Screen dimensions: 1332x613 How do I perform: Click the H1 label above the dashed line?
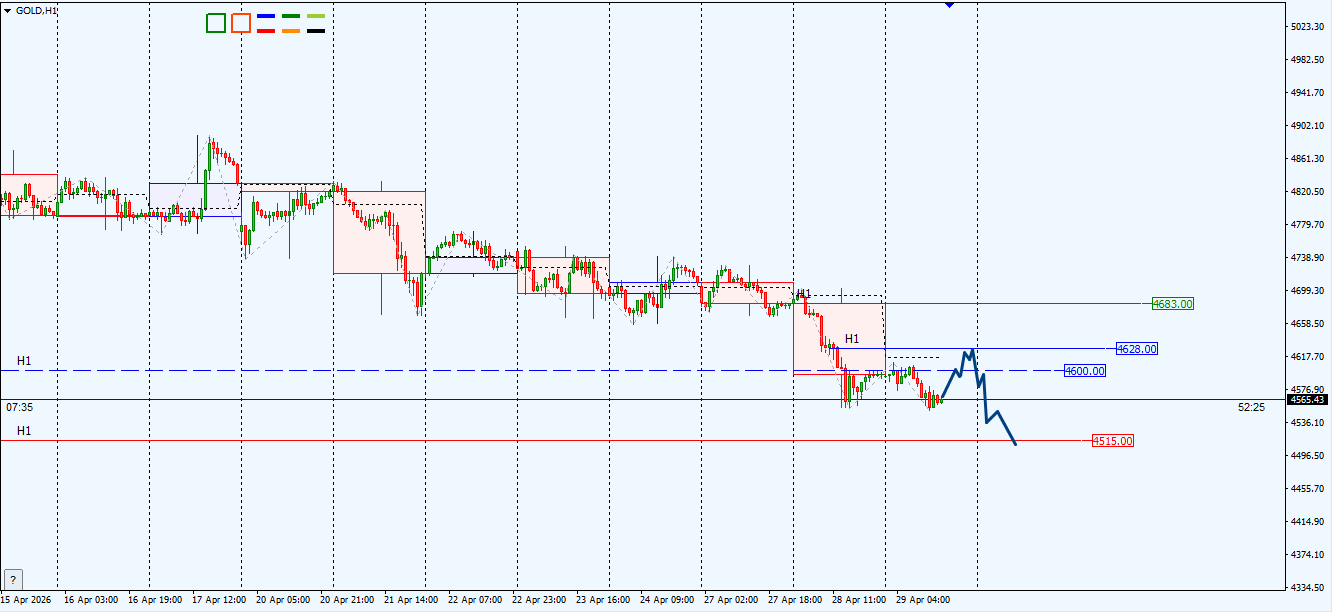click(24, 360)
